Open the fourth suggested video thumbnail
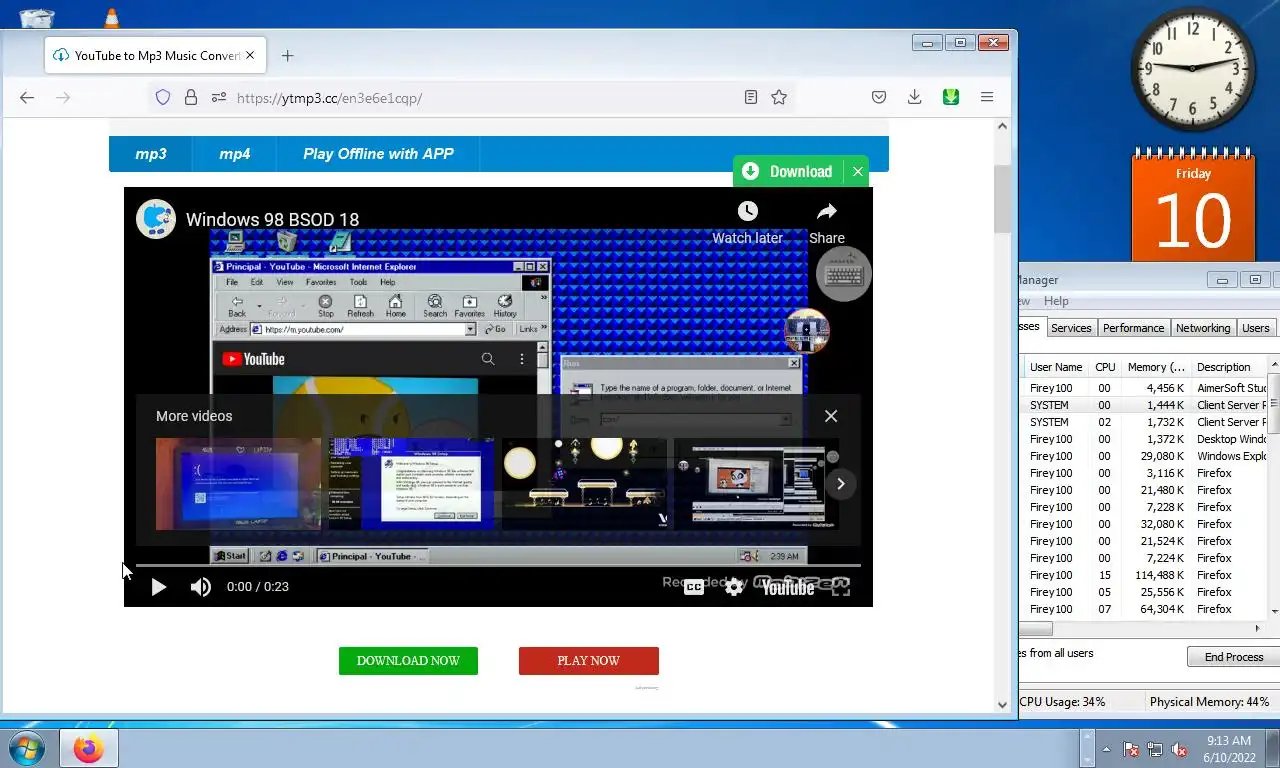This screenshot has height=768, width=1280. tap(756, 484)
